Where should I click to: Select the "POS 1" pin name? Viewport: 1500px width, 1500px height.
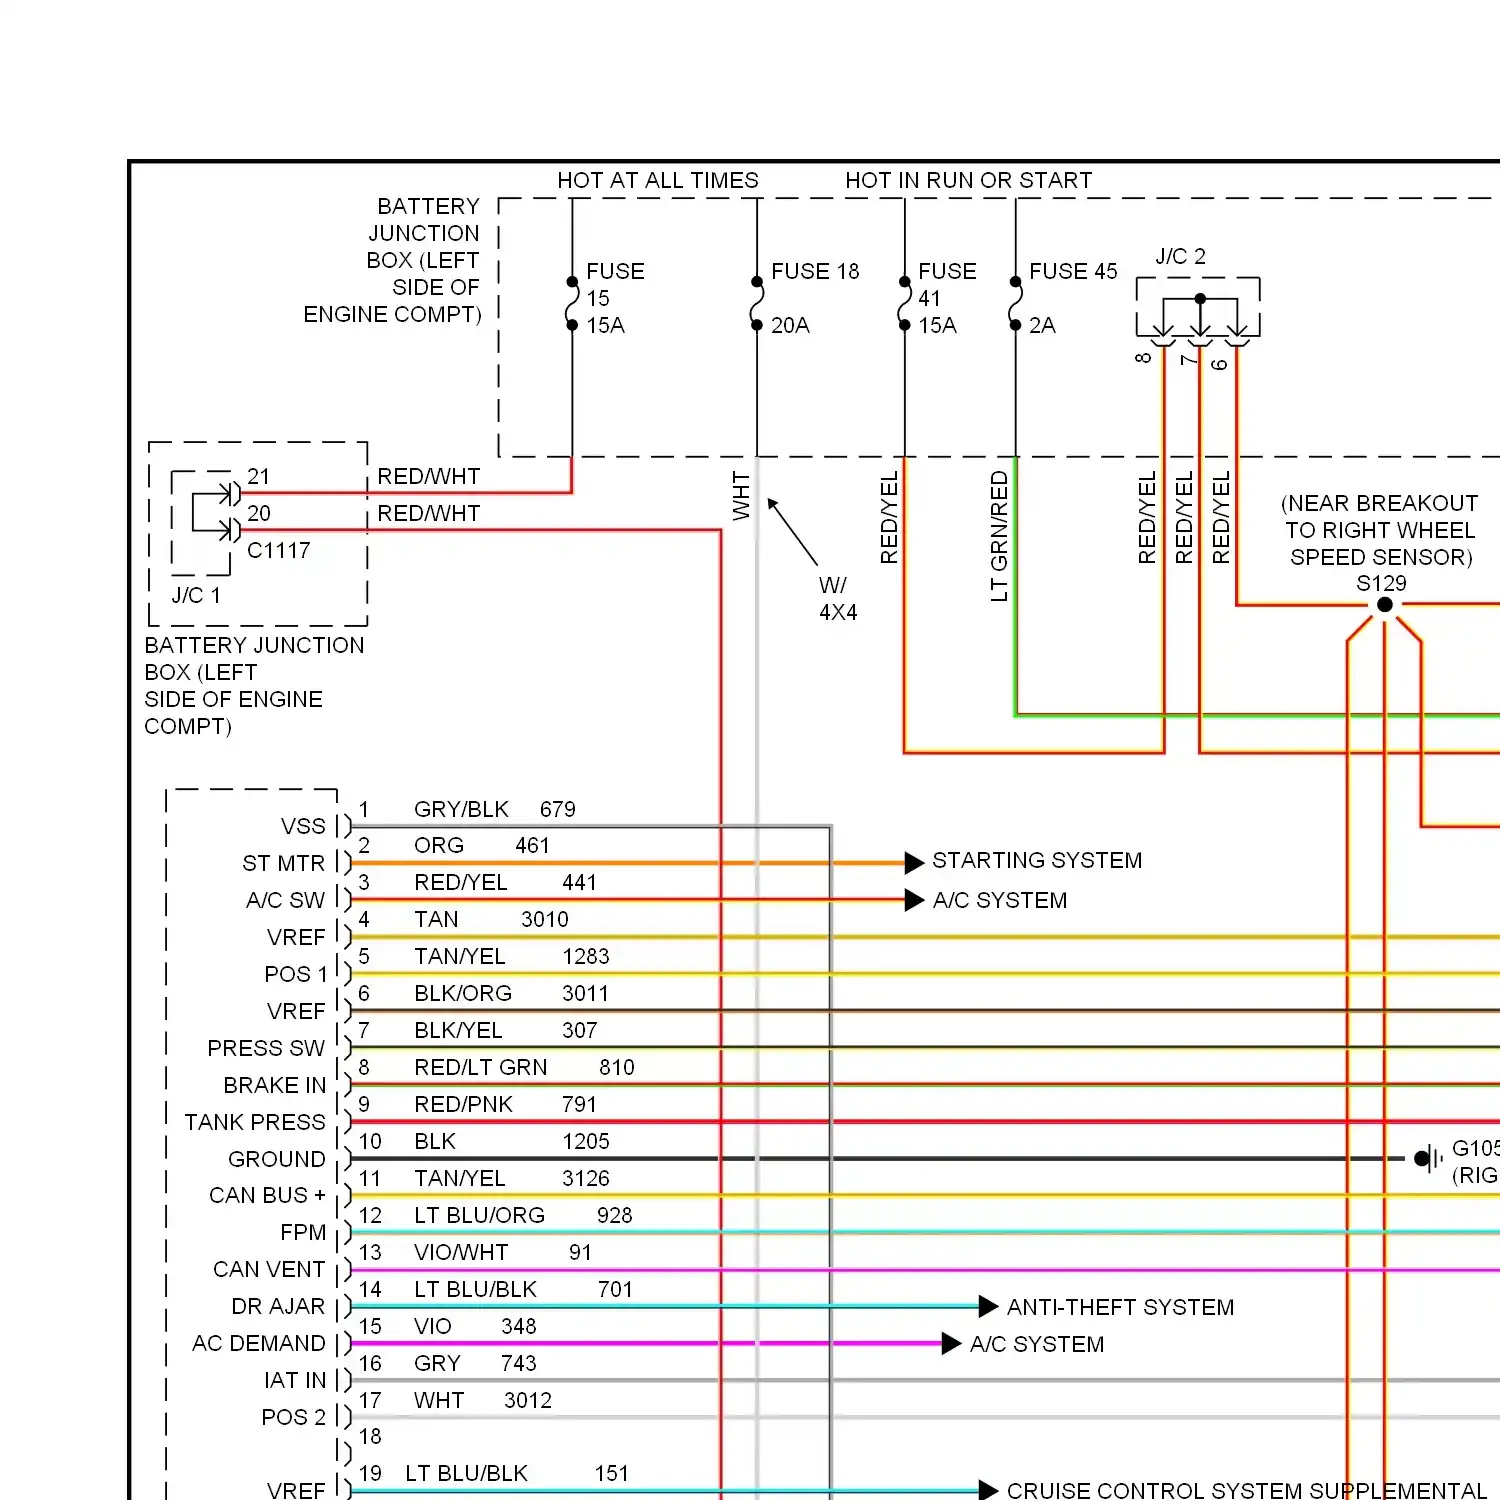point(296,975)
